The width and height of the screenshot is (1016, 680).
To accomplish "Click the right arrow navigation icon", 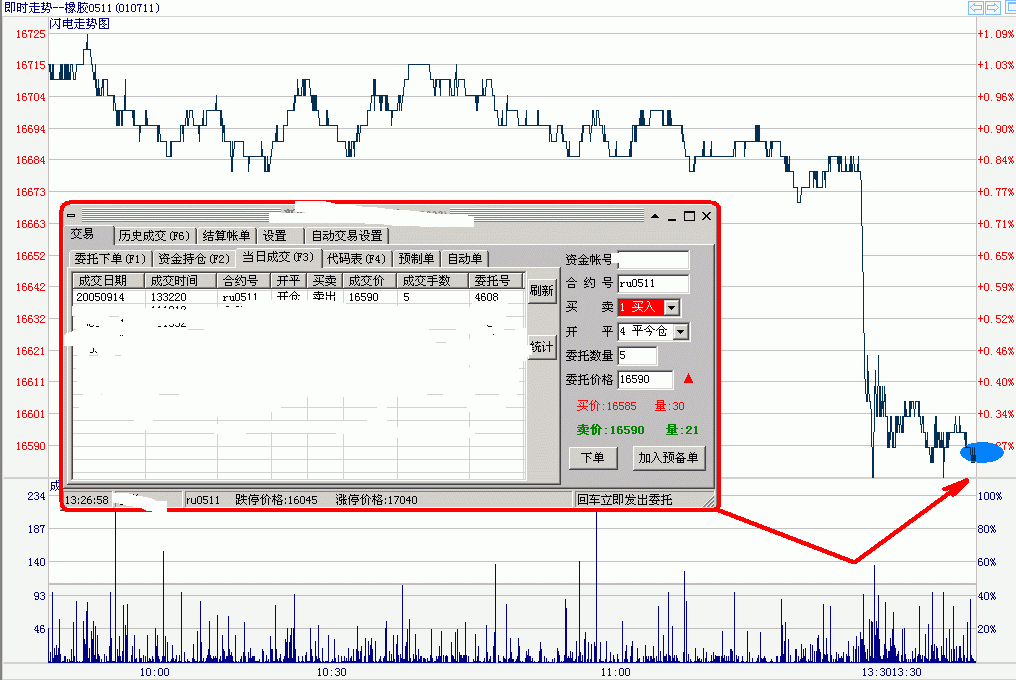I will tap(993, 8).
